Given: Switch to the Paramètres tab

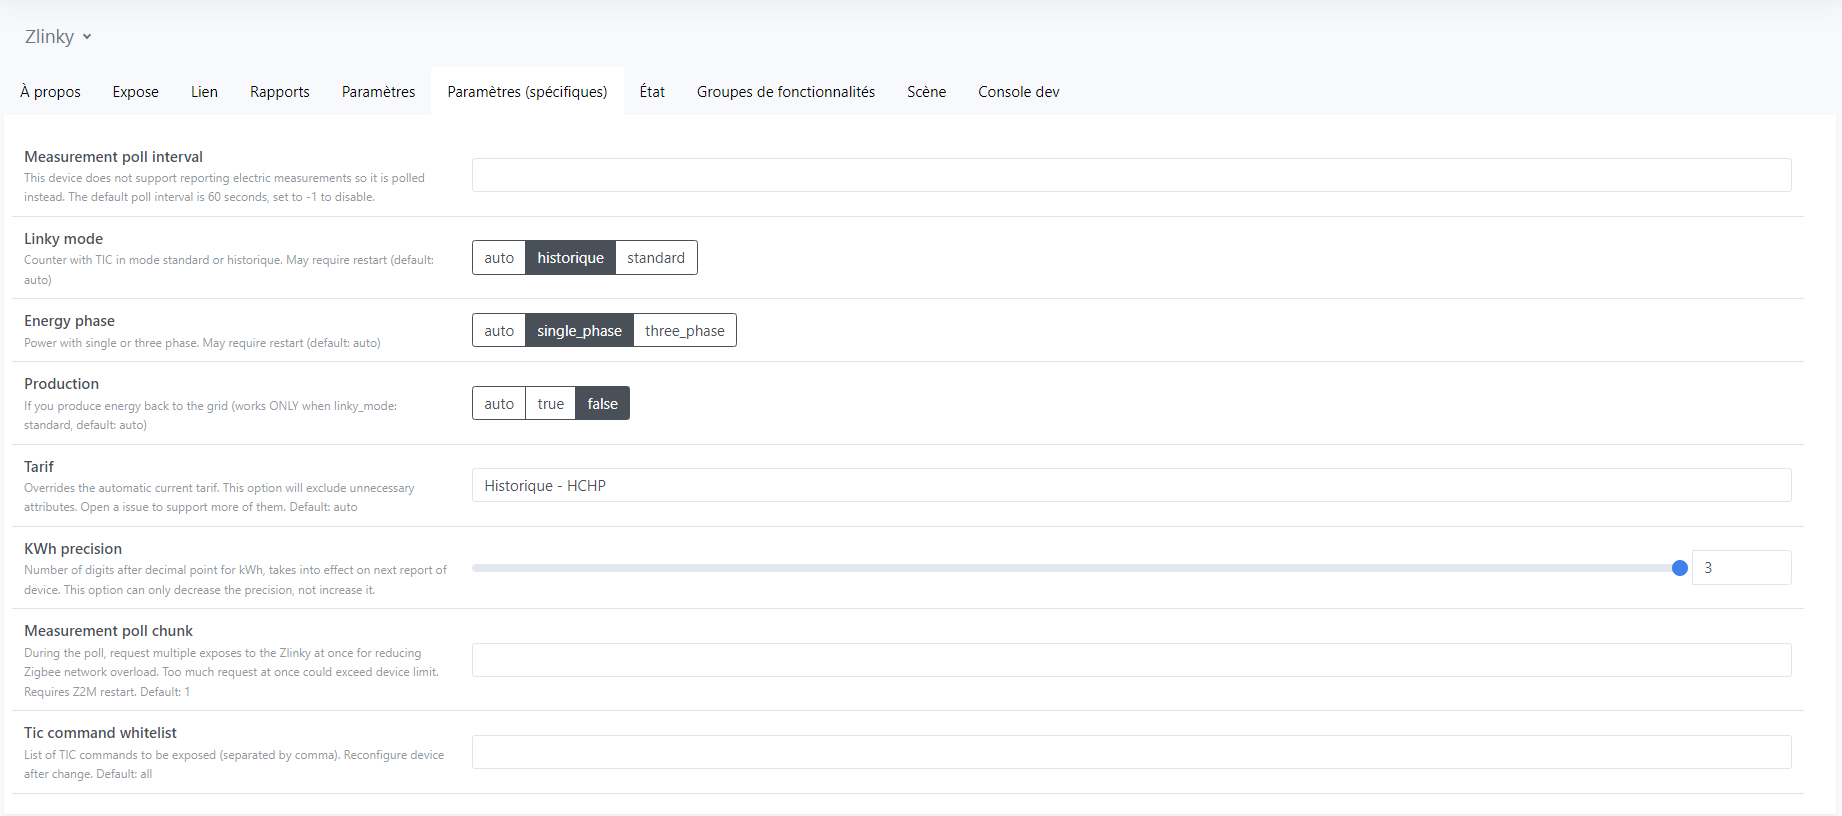Looking at the screenshot, I should (x=378, y=92).
